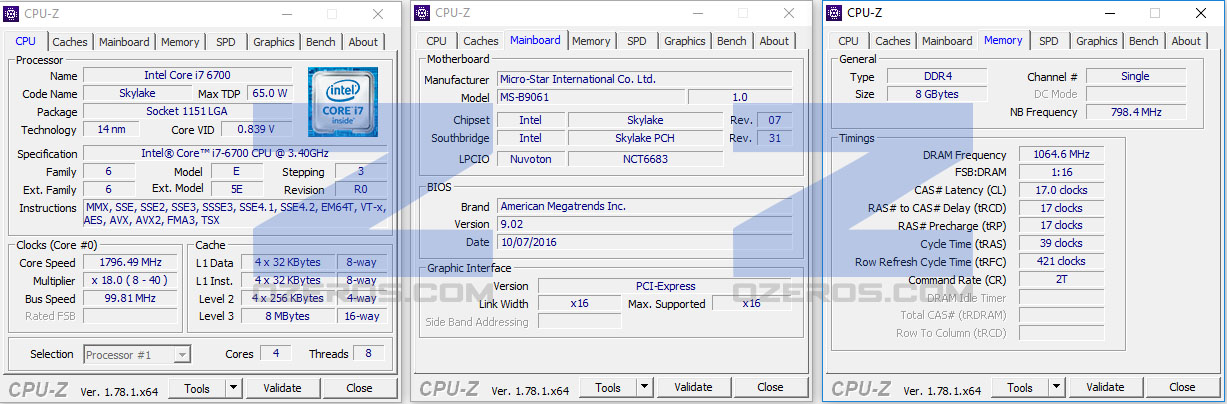Open the Memory tab in the left window
Viewport: 1227px width, 404px height.
pos(180,42)
